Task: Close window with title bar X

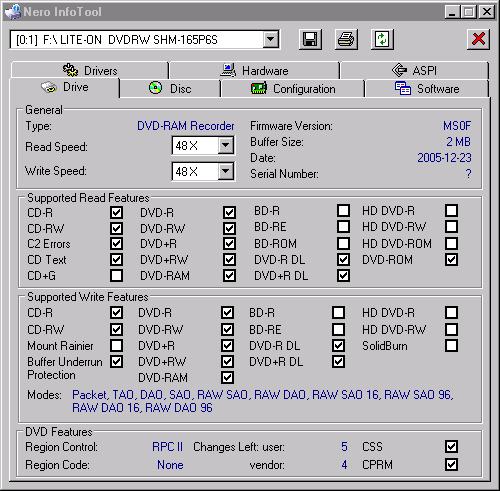Action: (486, 12)
